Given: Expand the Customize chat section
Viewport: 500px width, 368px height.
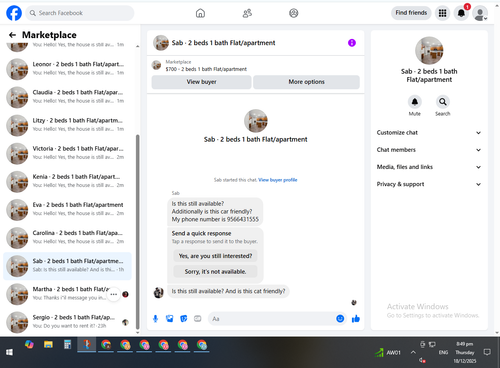Looking at the screenshot, I should (x=429, y=133).
